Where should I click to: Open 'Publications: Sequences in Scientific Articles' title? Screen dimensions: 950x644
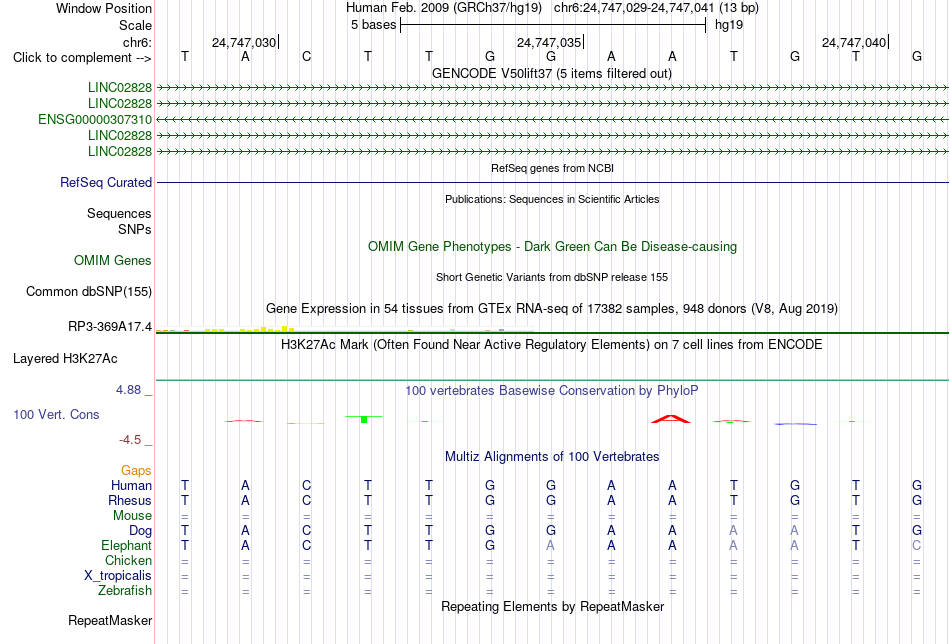pos(552,199)
